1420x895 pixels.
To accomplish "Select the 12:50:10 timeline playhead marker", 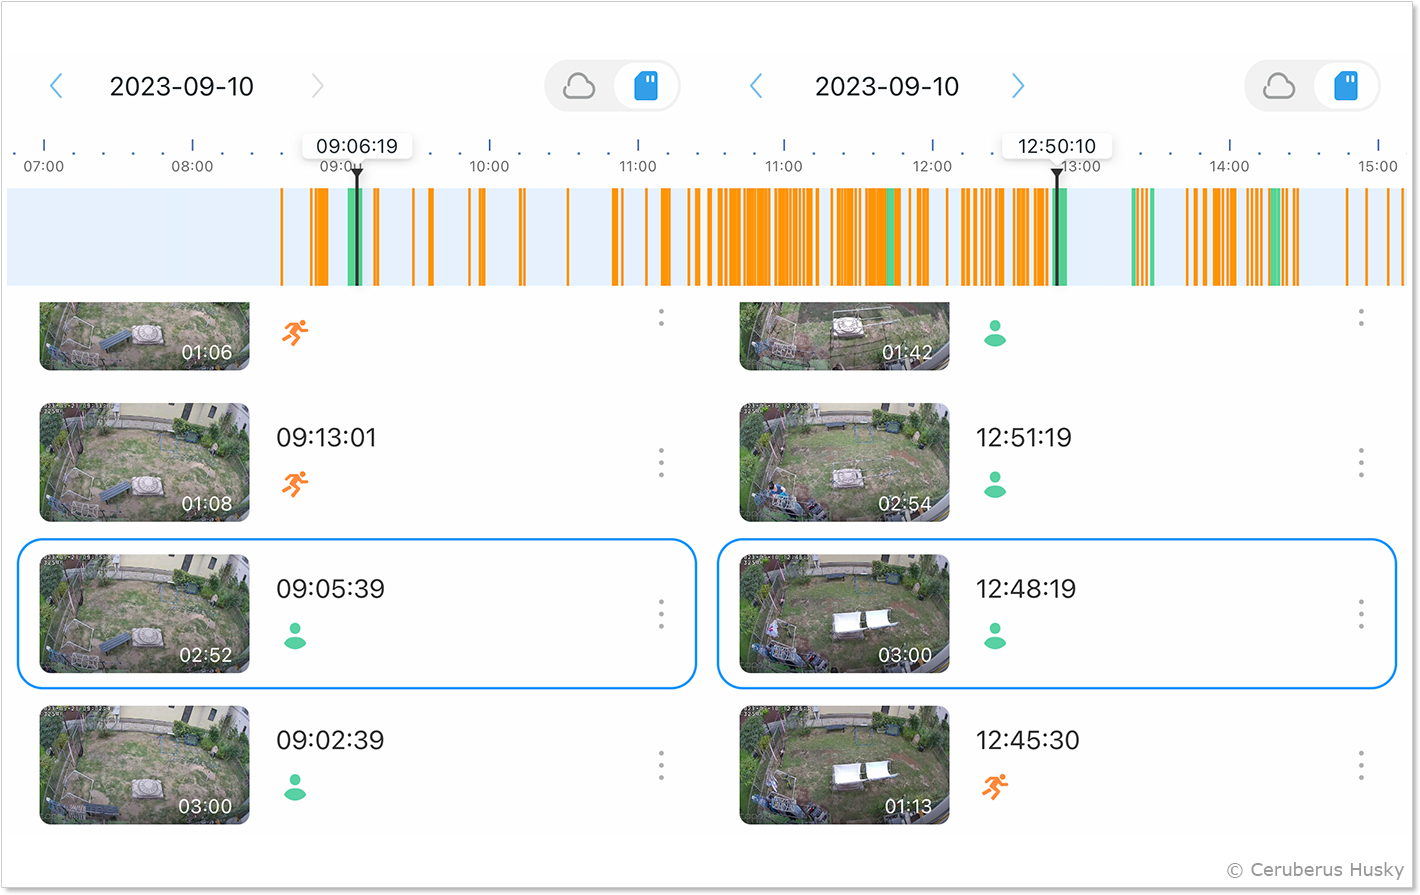I will 1057,146.
